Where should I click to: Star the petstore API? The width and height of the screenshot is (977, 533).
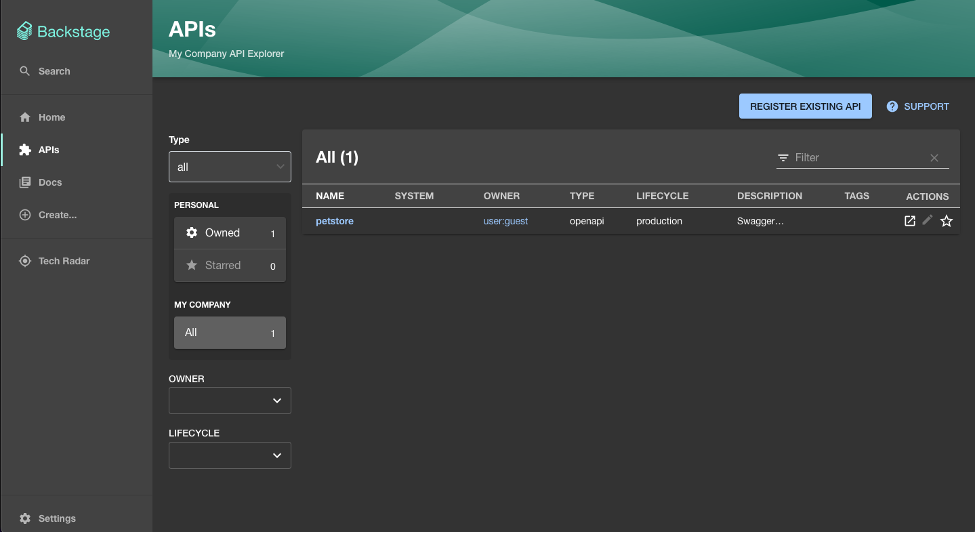946,221
